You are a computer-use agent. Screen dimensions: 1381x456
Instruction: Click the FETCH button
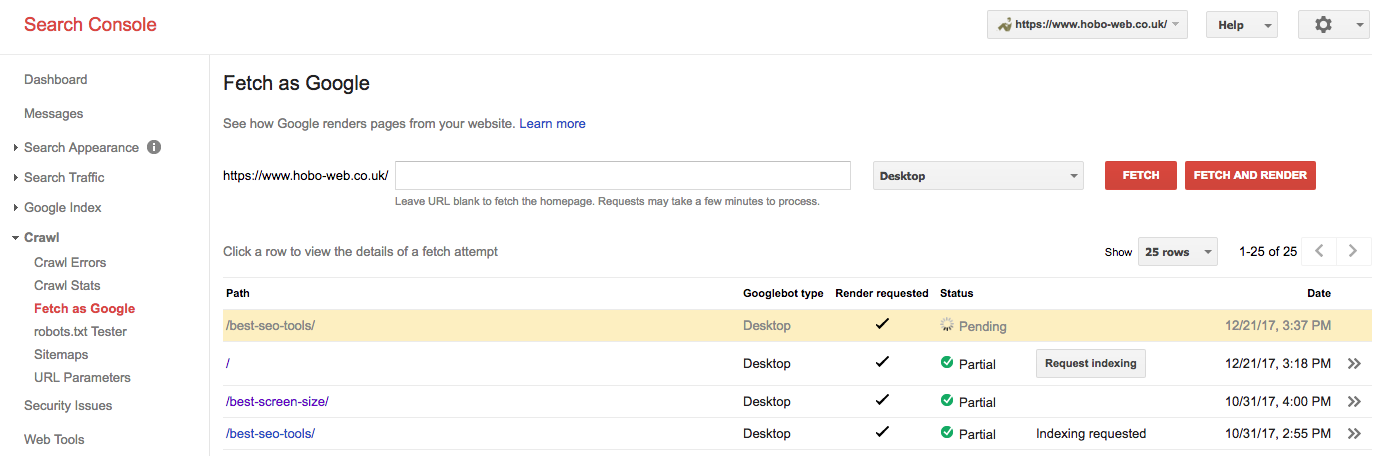1141,175
